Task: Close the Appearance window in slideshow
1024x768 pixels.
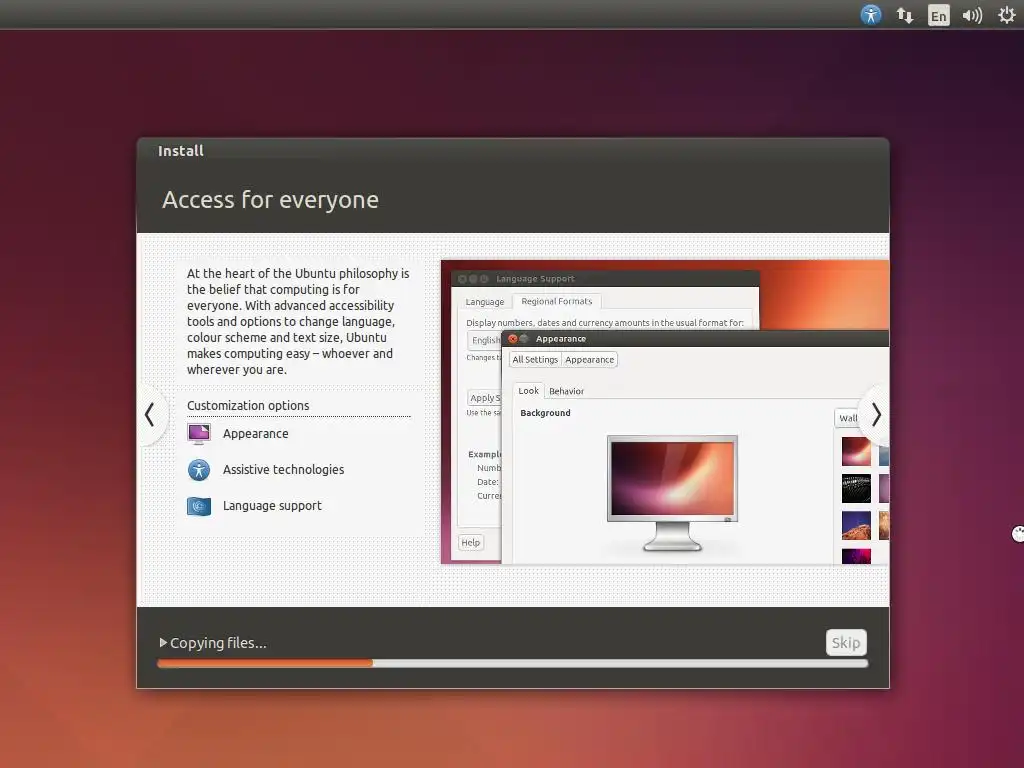Action: point(513,339)
